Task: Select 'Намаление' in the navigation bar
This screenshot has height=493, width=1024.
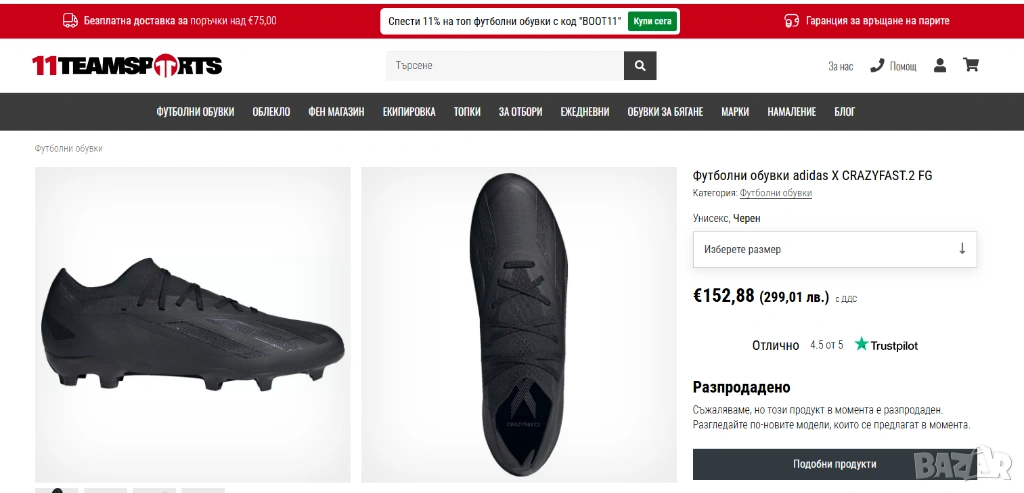Action: pyautogui.click(x=792, y=112)
